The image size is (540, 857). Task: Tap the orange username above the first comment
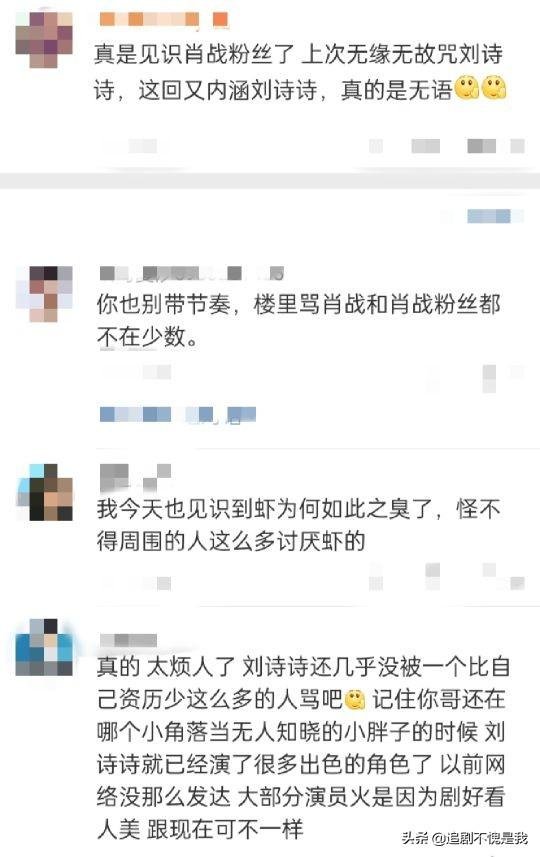point(163,20)
